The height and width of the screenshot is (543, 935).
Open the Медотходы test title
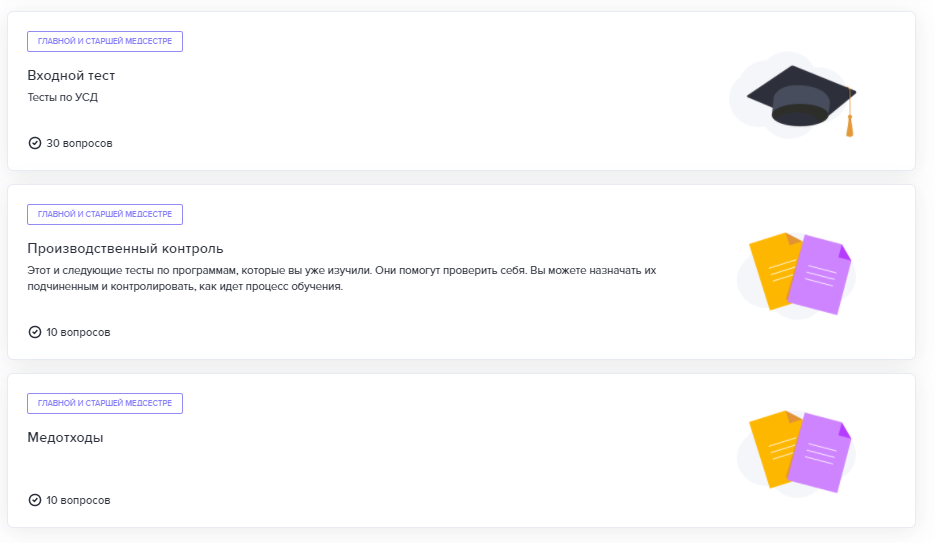click(65, 437)
